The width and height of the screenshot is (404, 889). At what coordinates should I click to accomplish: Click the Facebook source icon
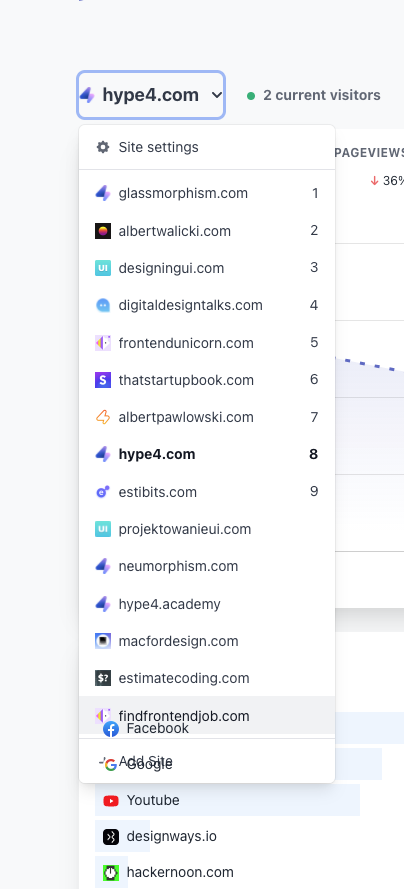coord(111,729)
